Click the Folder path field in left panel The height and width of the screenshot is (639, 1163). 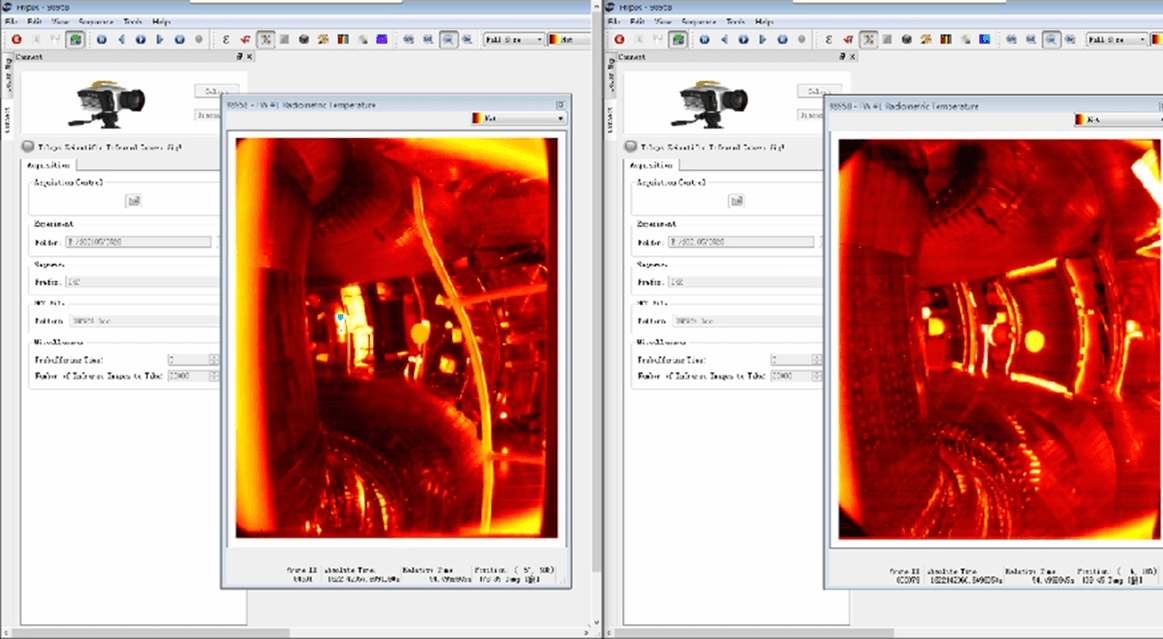click(x=139, y=242)
